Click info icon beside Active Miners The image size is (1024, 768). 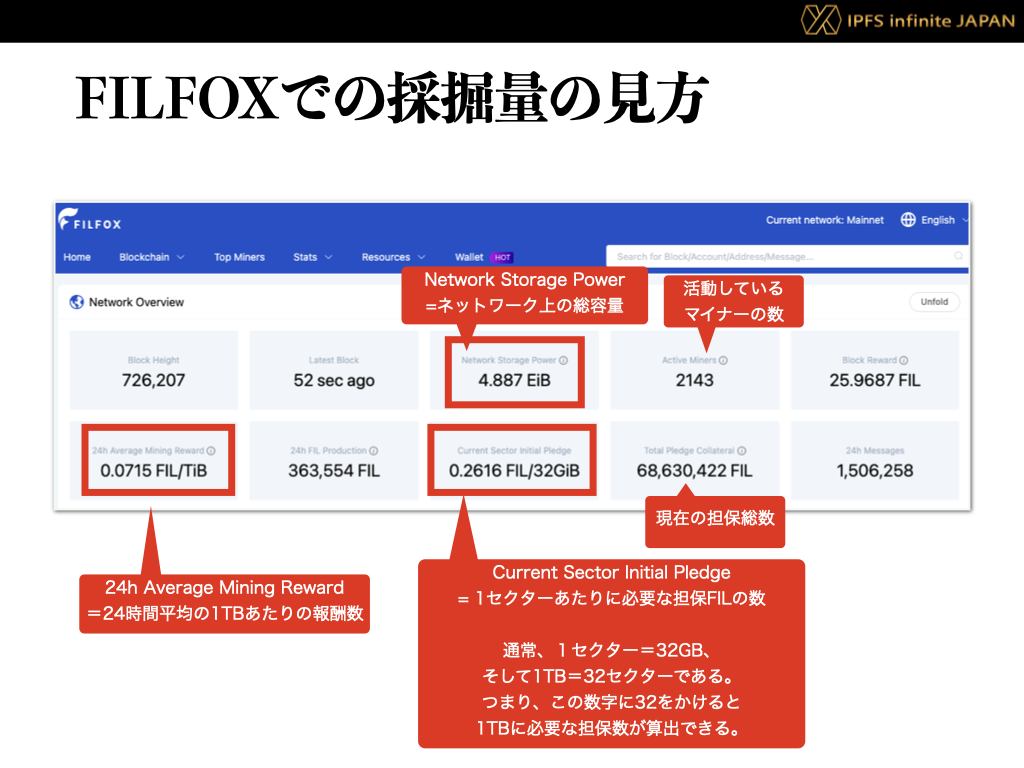point(724,360)
